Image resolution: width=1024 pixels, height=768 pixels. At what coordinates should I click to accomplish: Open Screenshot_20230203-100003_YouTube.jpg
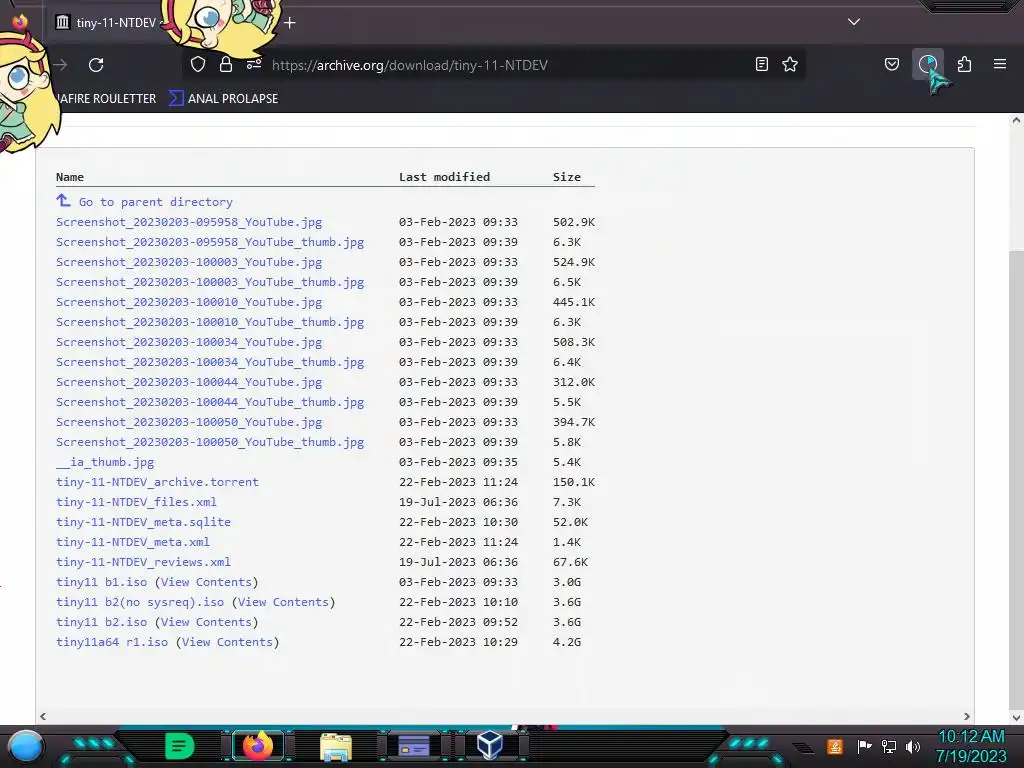pos(189,262)
